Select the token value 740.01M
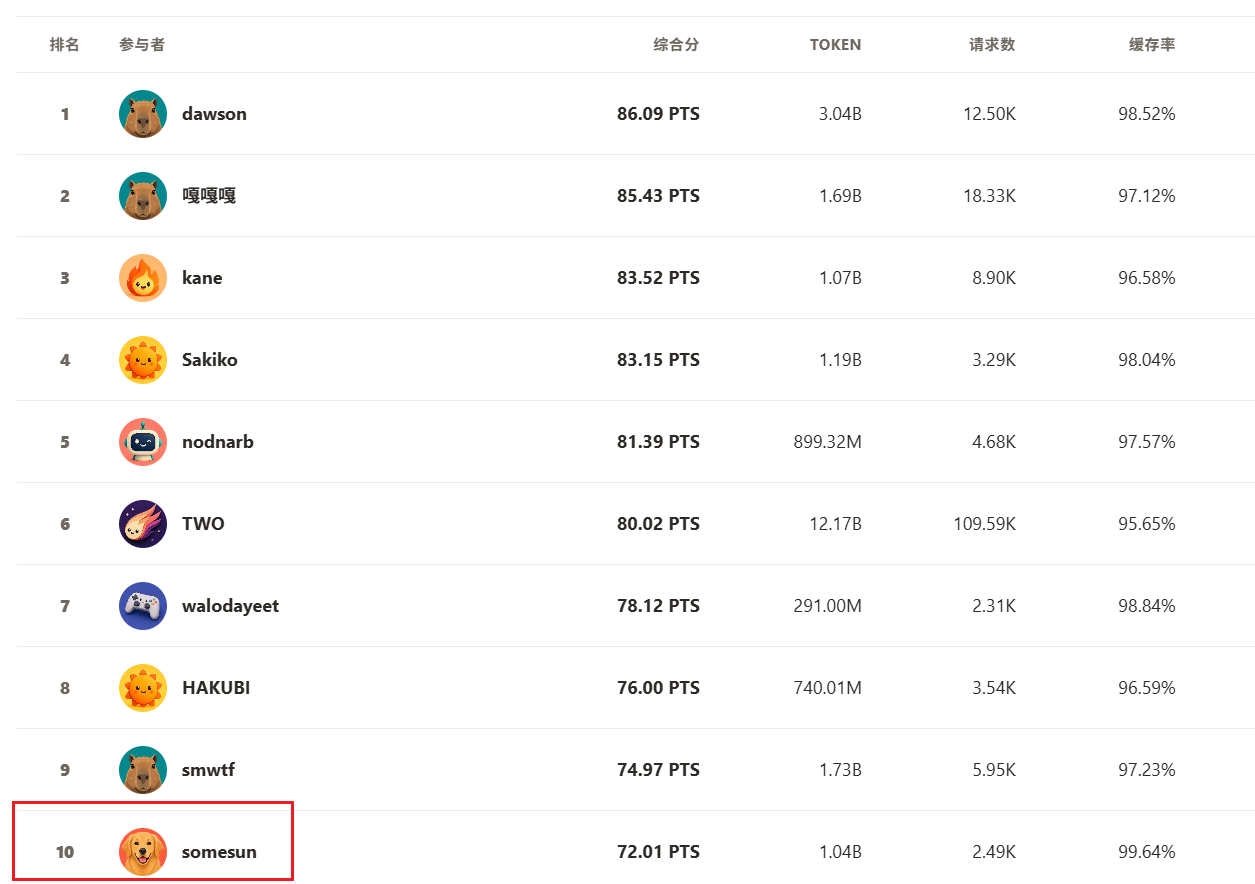 tap(827, 688)
